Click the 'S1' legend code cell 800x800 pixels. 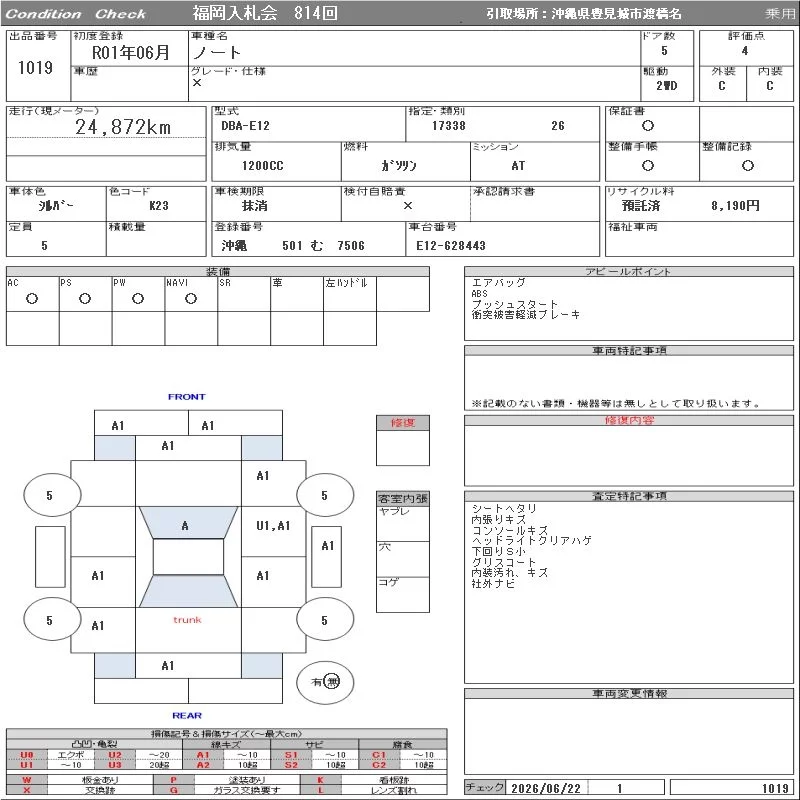[291, 755]
